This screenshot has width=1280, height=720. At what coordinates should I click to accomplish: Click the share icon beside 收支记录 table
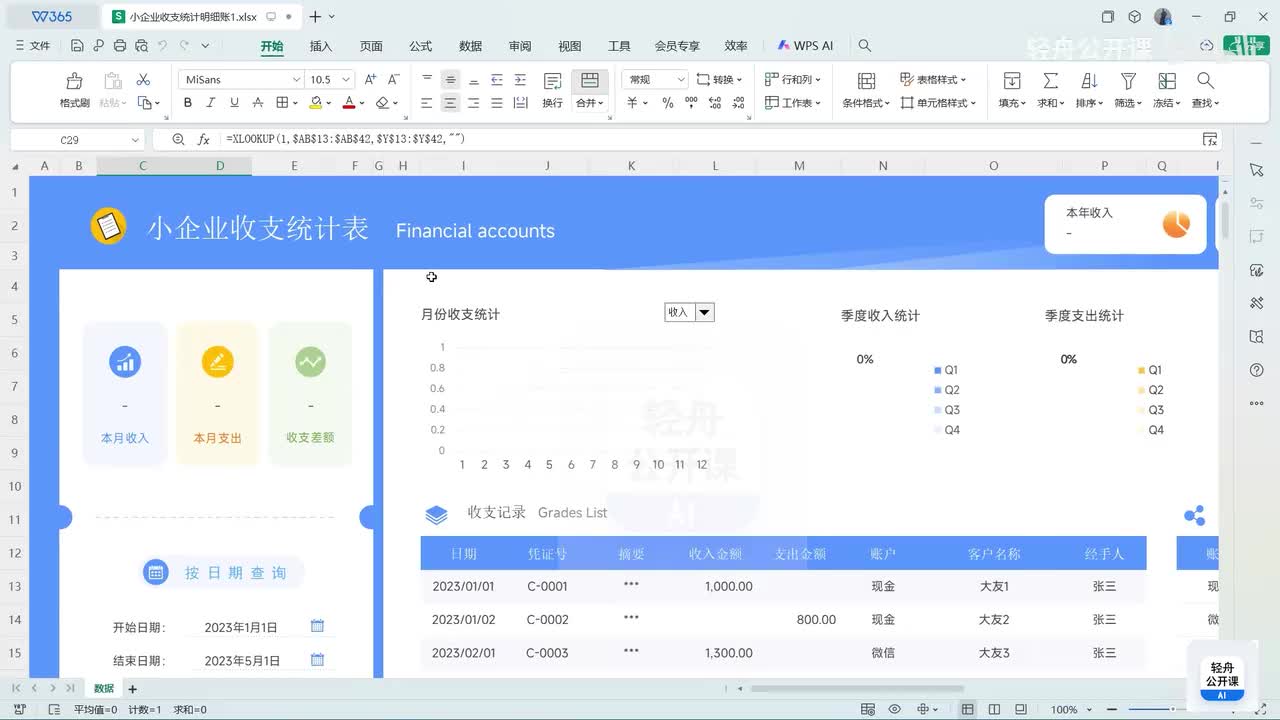click(x=1194, y=516)
